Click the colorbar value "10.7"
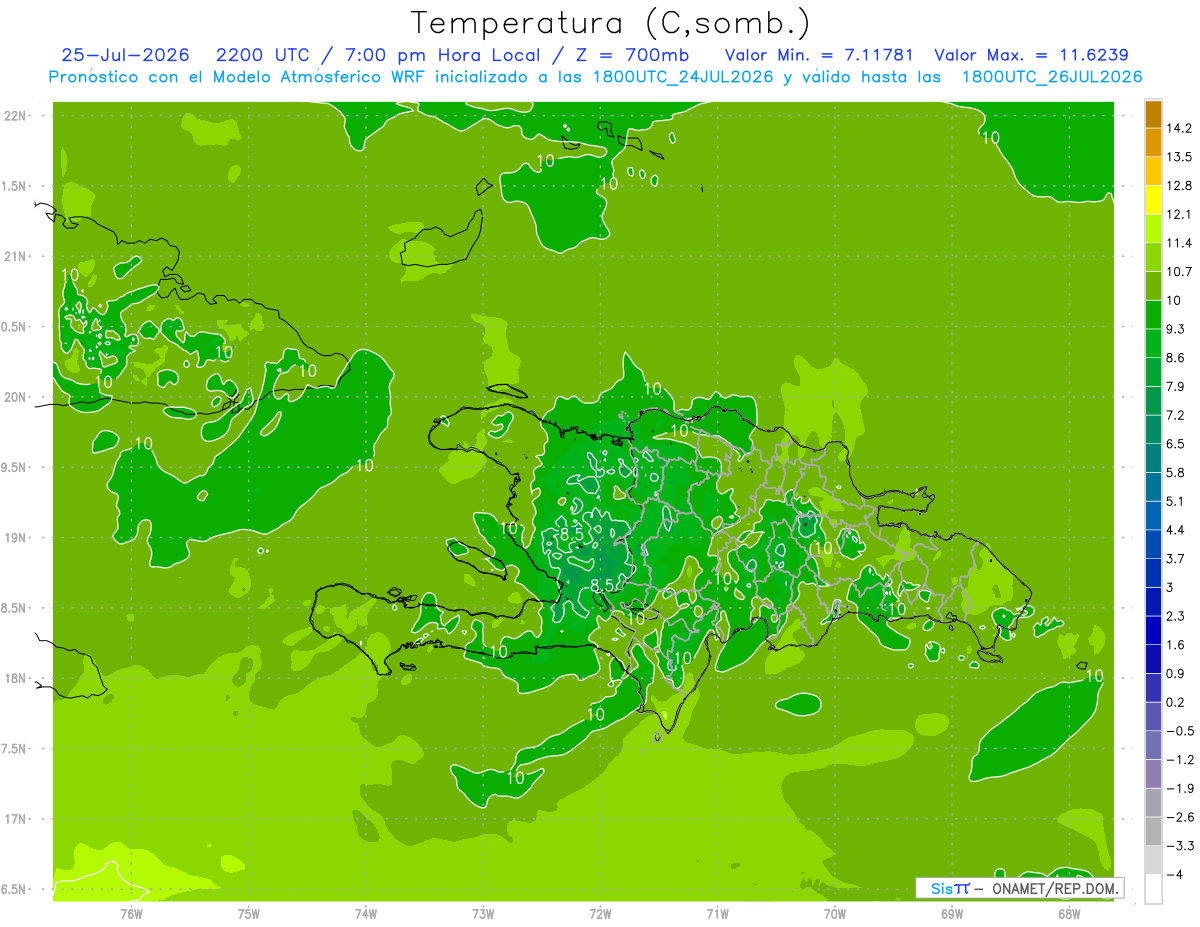This screenshot has width=1200, height=927. (1179, 272)
